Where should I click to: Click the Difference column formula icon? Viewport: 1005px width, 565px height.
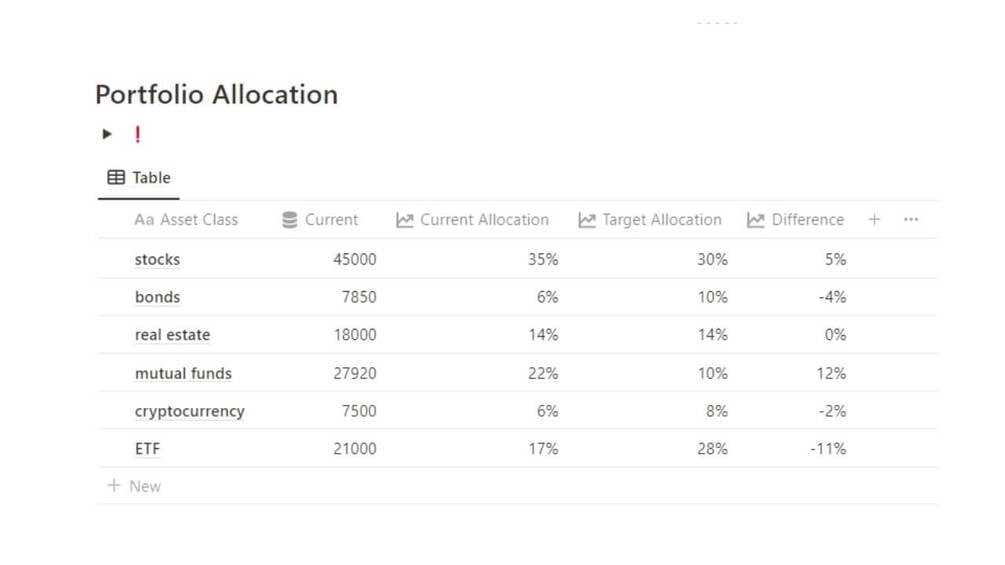pyautogui.click(x=756, y=220)
